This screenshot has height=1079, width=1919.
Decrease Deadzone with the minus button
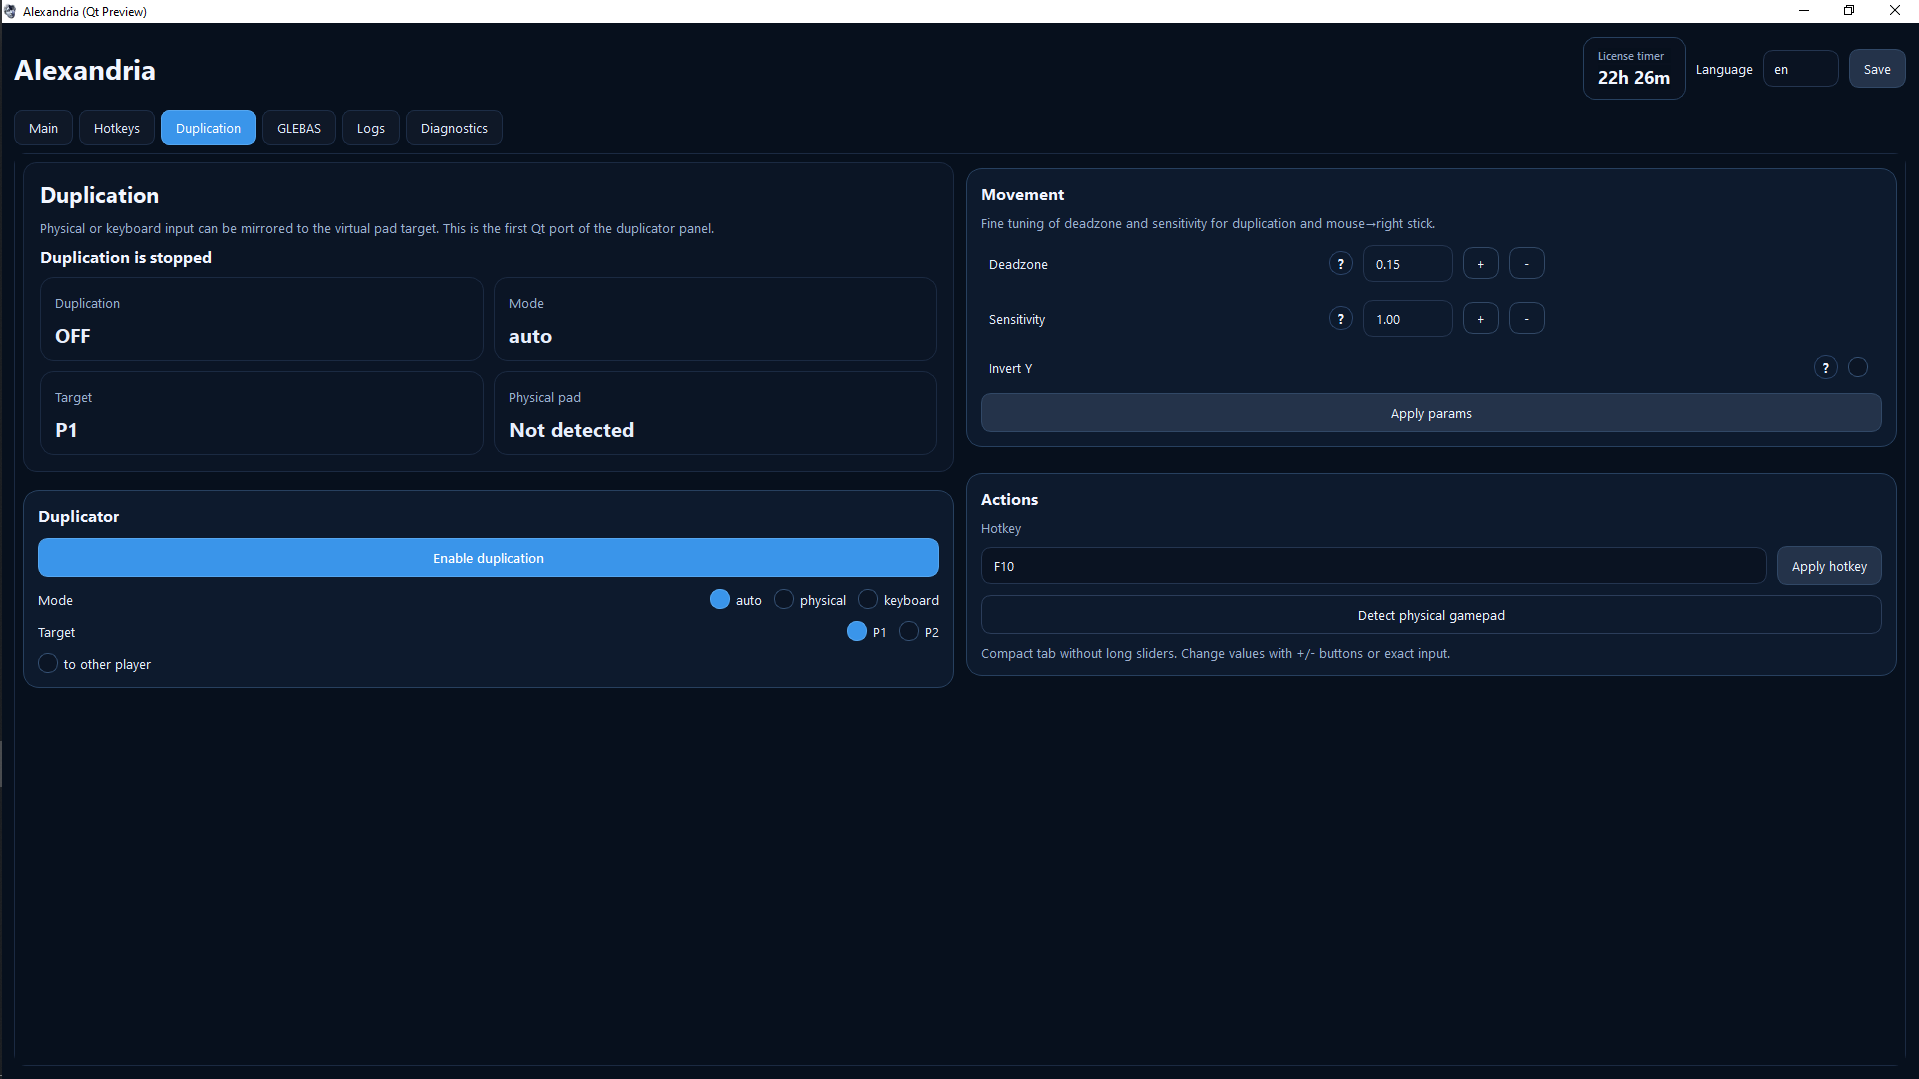coord(1526,264)
